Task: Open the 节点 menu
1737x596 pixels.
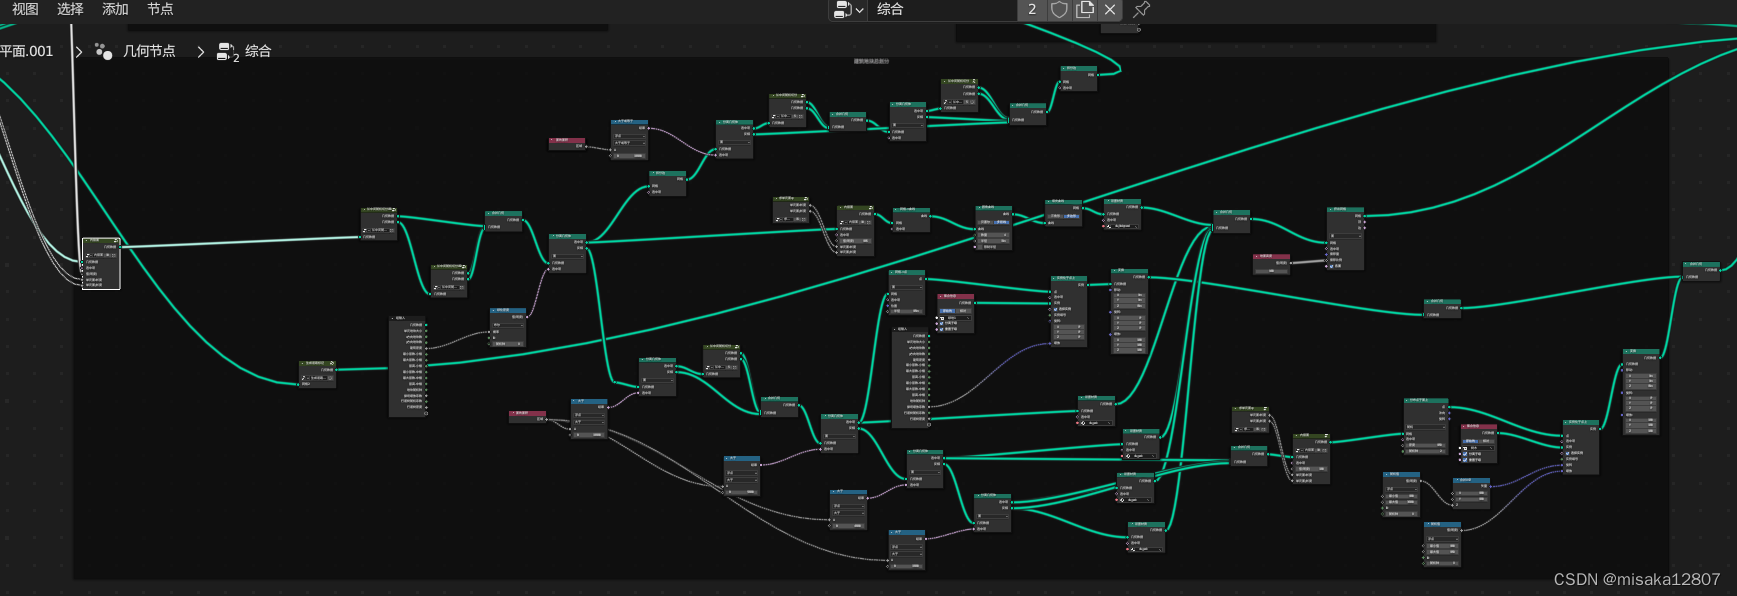Action: pyautogui.click(x=160, y=9)
